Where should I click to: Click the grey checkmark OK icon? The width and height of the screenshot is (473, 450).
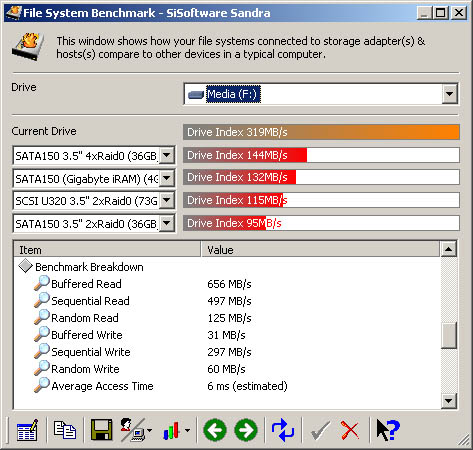tap(320, 431)
